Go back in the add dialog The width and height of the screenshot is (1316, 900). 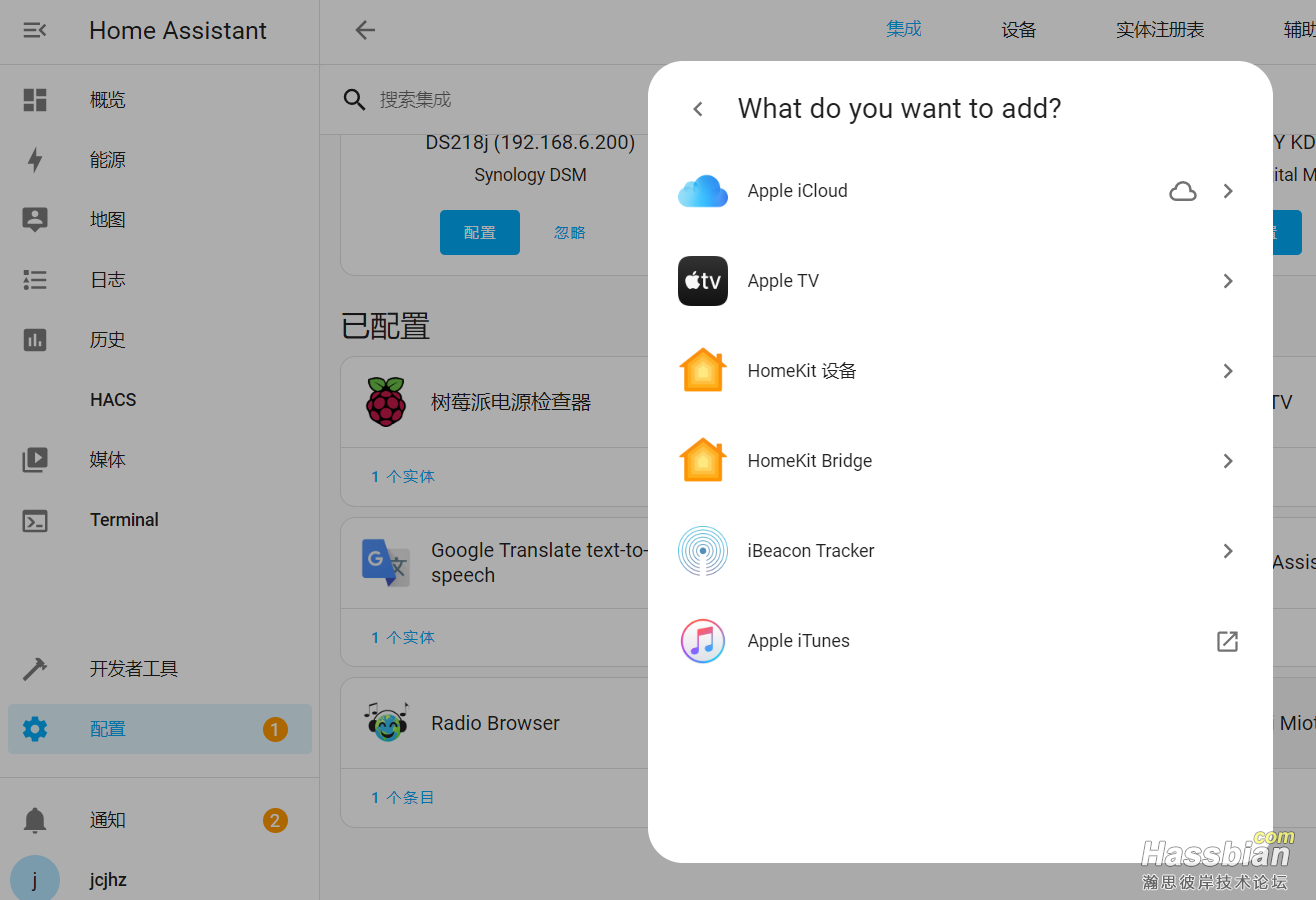(698, 109)
